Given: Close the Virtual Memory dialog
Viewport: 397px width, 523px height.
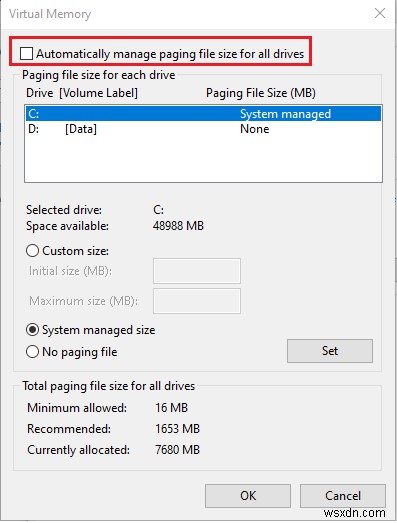Looking at the screenshot, I should (x=380, y=14).
